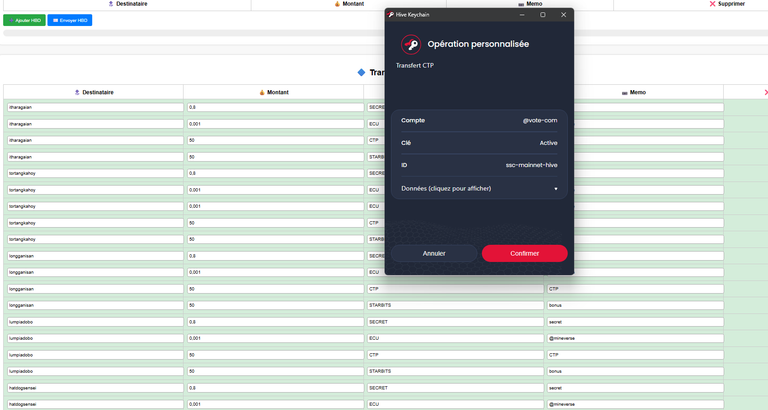This screenshot has width=768, height=410.
Task: Edit the CTP token field in the lumpiadobo row
Action: 456,355
